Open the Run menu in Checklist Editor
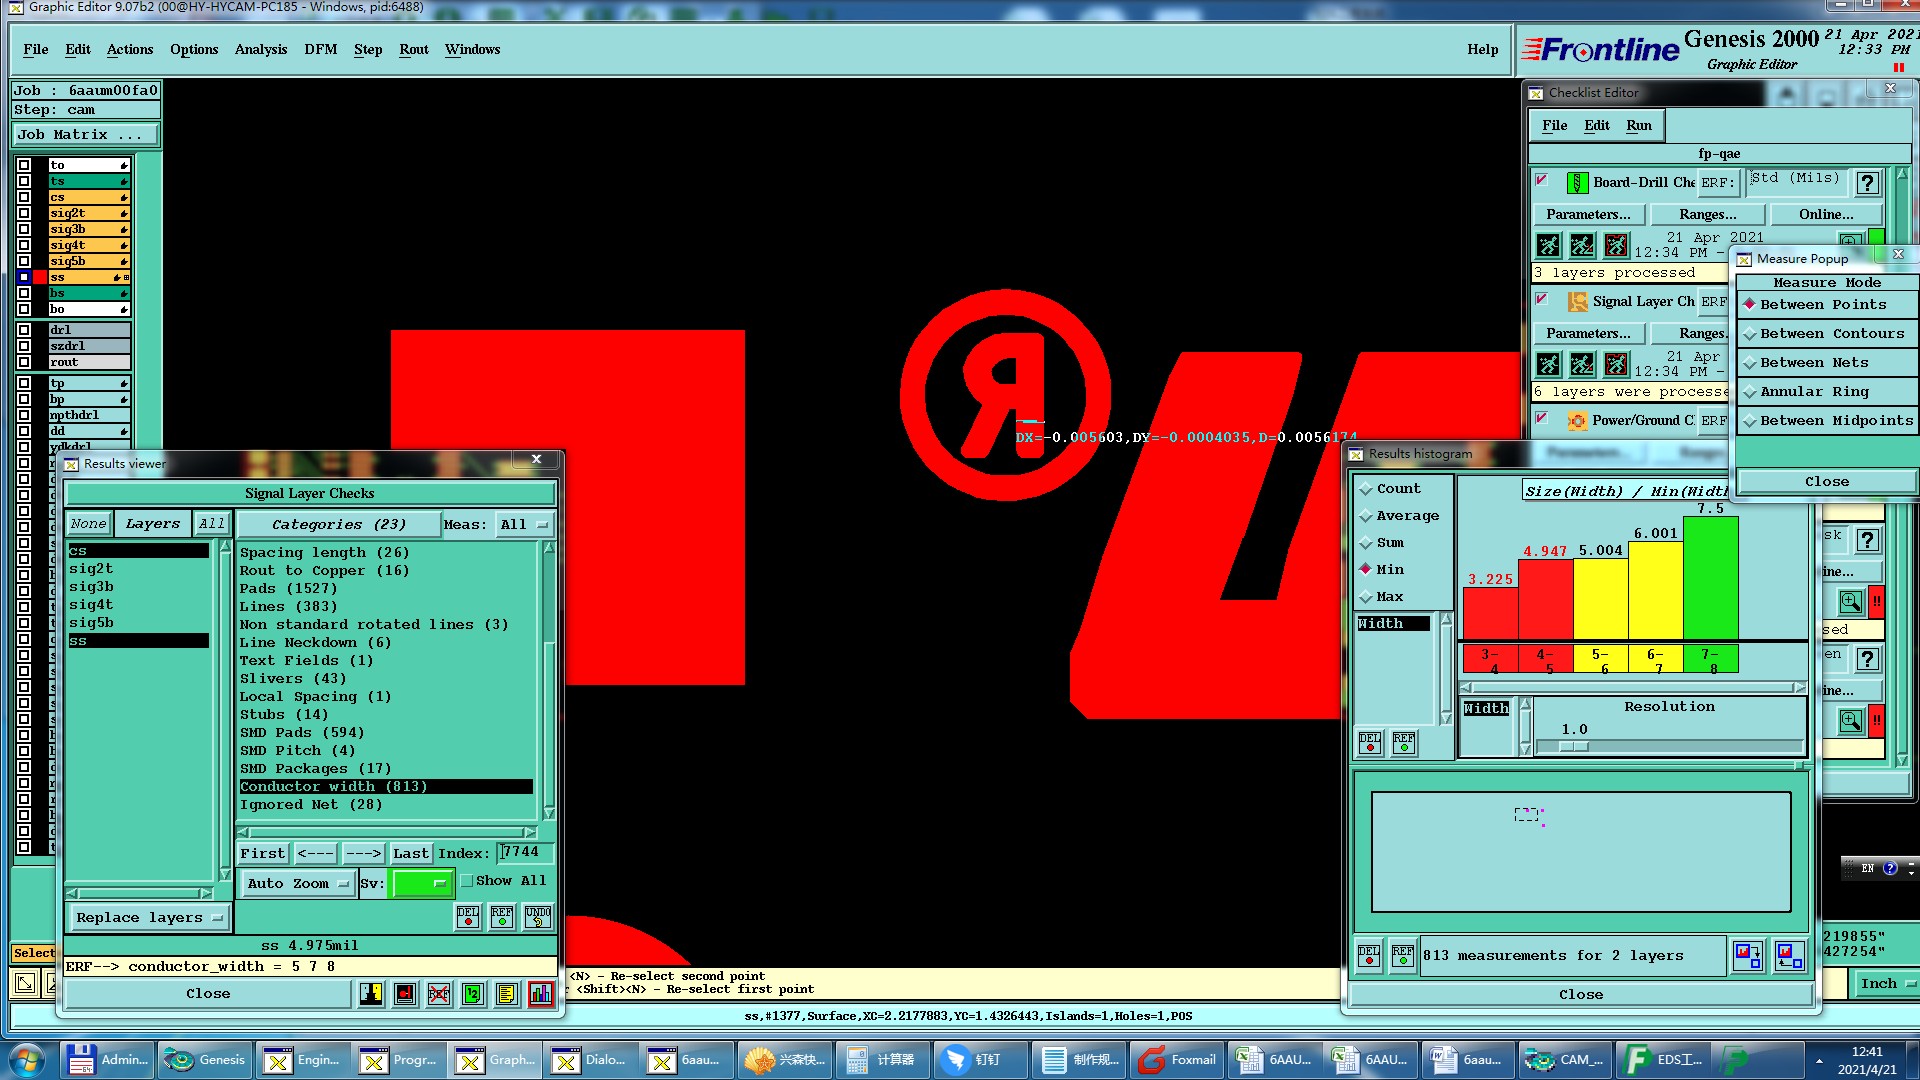This screenshot has width=1920, height=1080. click(1638, 126)
